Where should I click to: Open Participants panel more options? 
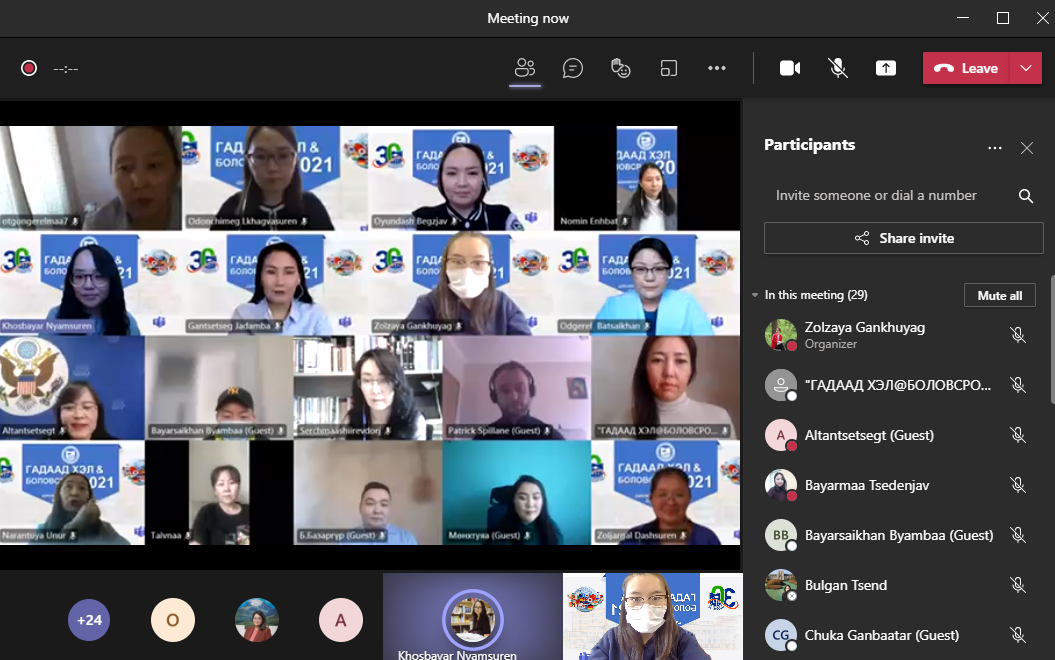[x=994, y=148]
